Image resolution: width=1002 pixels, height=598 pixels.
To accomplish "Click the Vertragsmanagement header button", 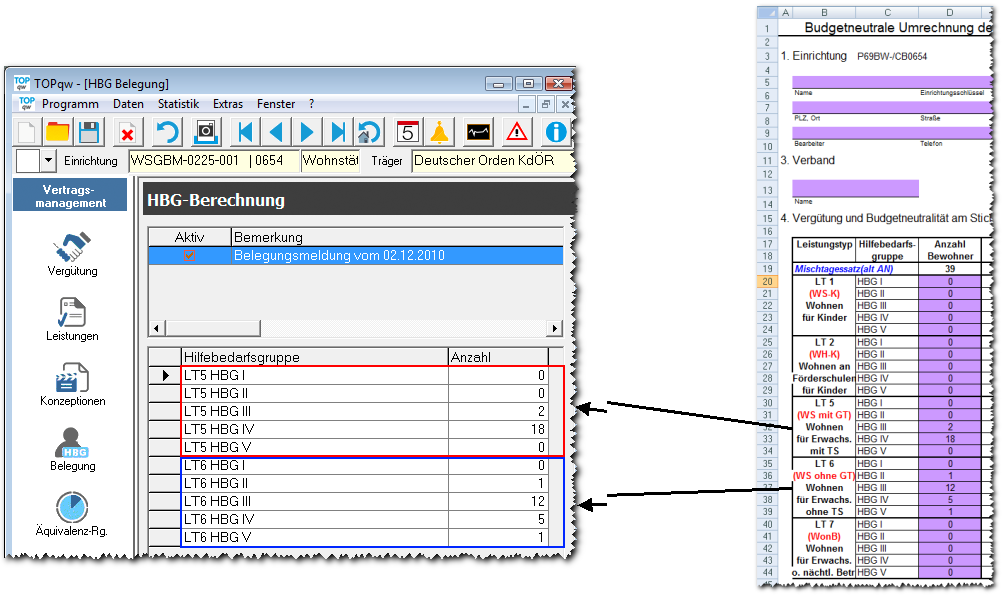I will click(71, 195).
